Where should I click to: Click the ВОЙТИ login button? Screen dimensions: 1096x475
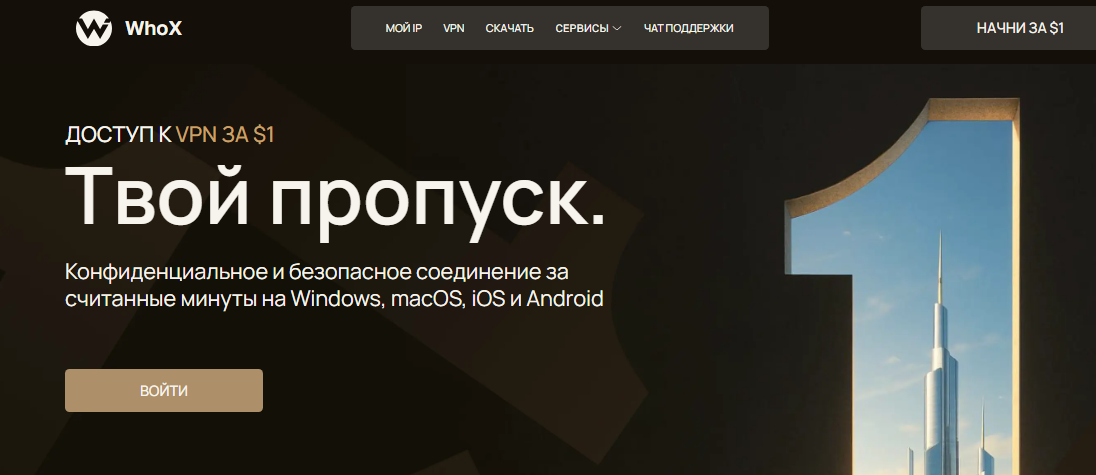164,391
